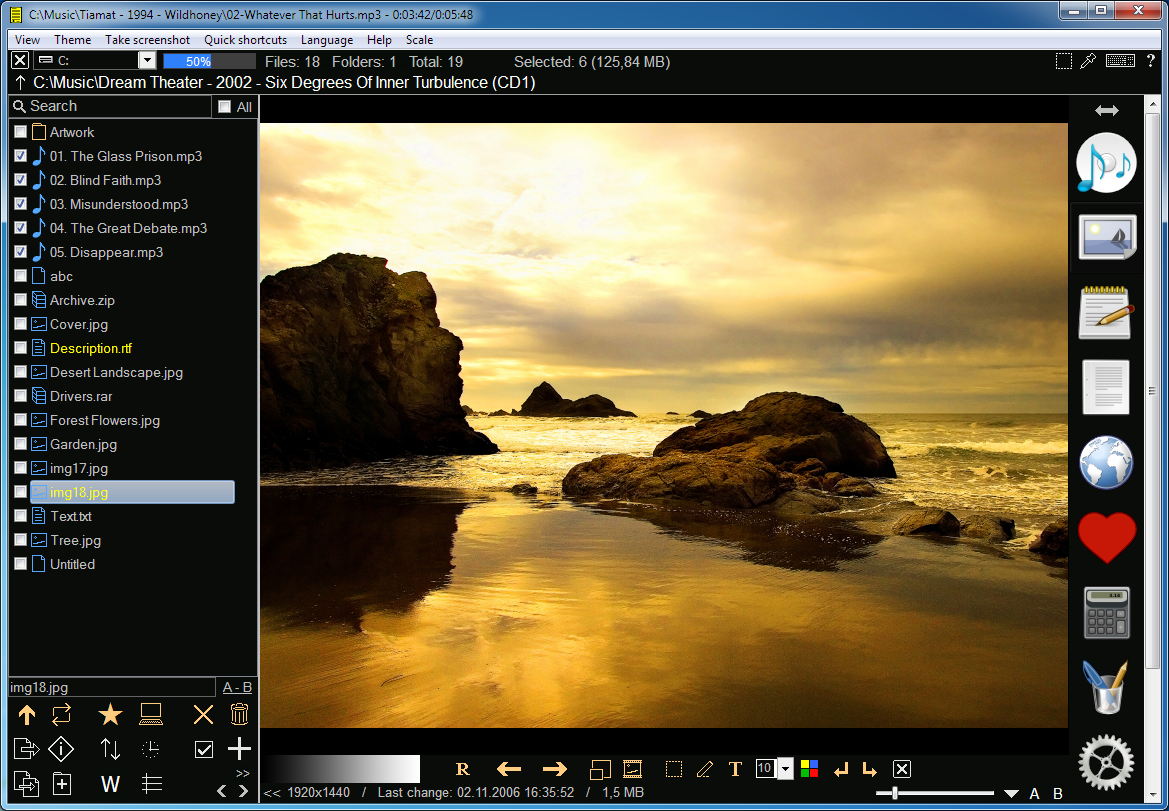Click the trash can delete icon
The height and width of the screenshot is (811, 1169).
pos(239,714)
